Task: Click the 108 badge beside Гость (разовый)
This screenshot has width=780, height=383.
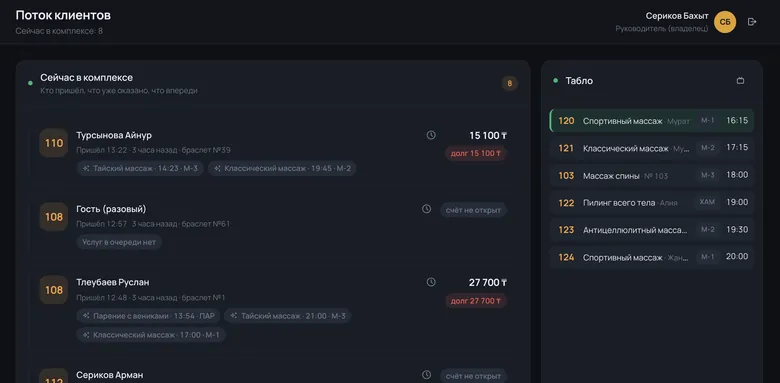Action: (x=54, y=217)
